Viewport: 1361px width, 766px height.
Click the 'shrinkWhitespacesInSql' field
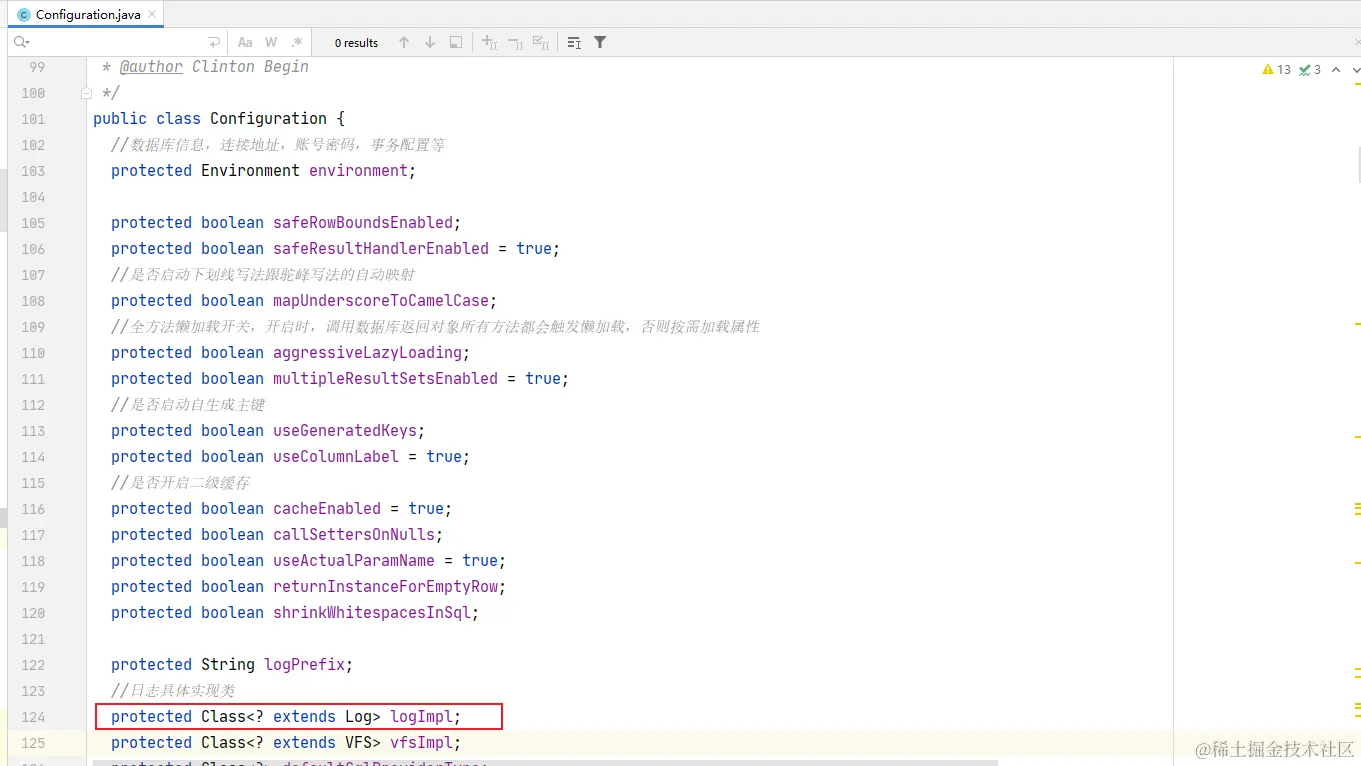pyautogui.click(x=372, y=612)
